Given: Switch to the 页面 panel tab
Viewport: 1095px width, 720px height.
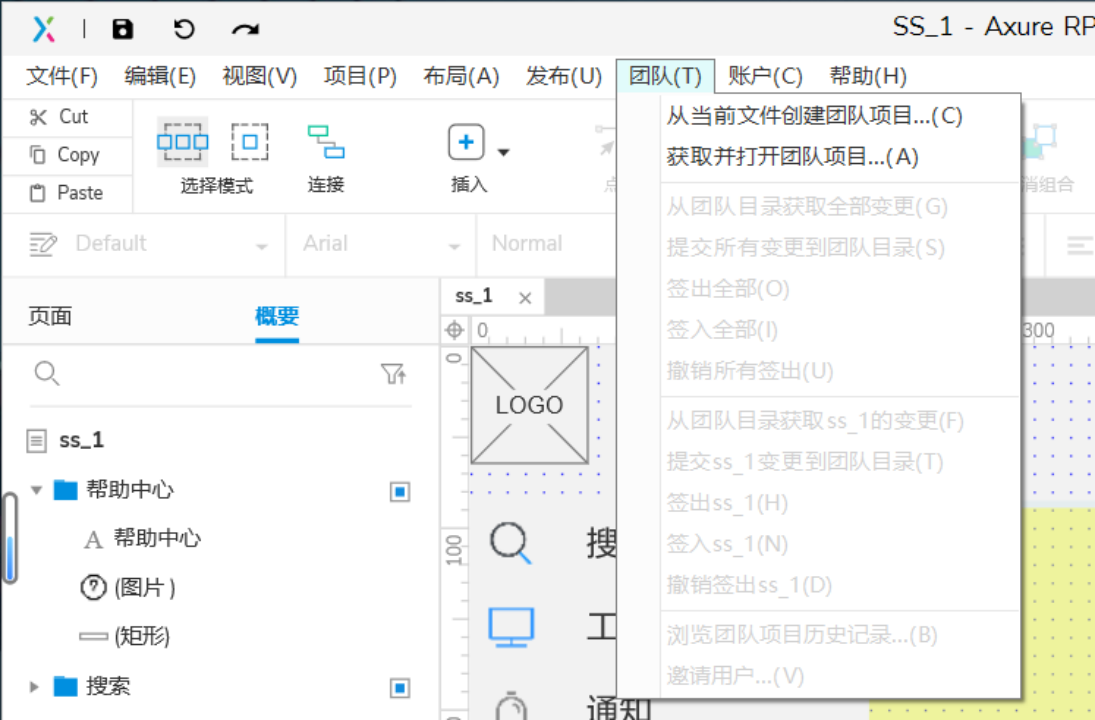Looking at the screenshot, I should pyautogui.click(x=50, y=316).
